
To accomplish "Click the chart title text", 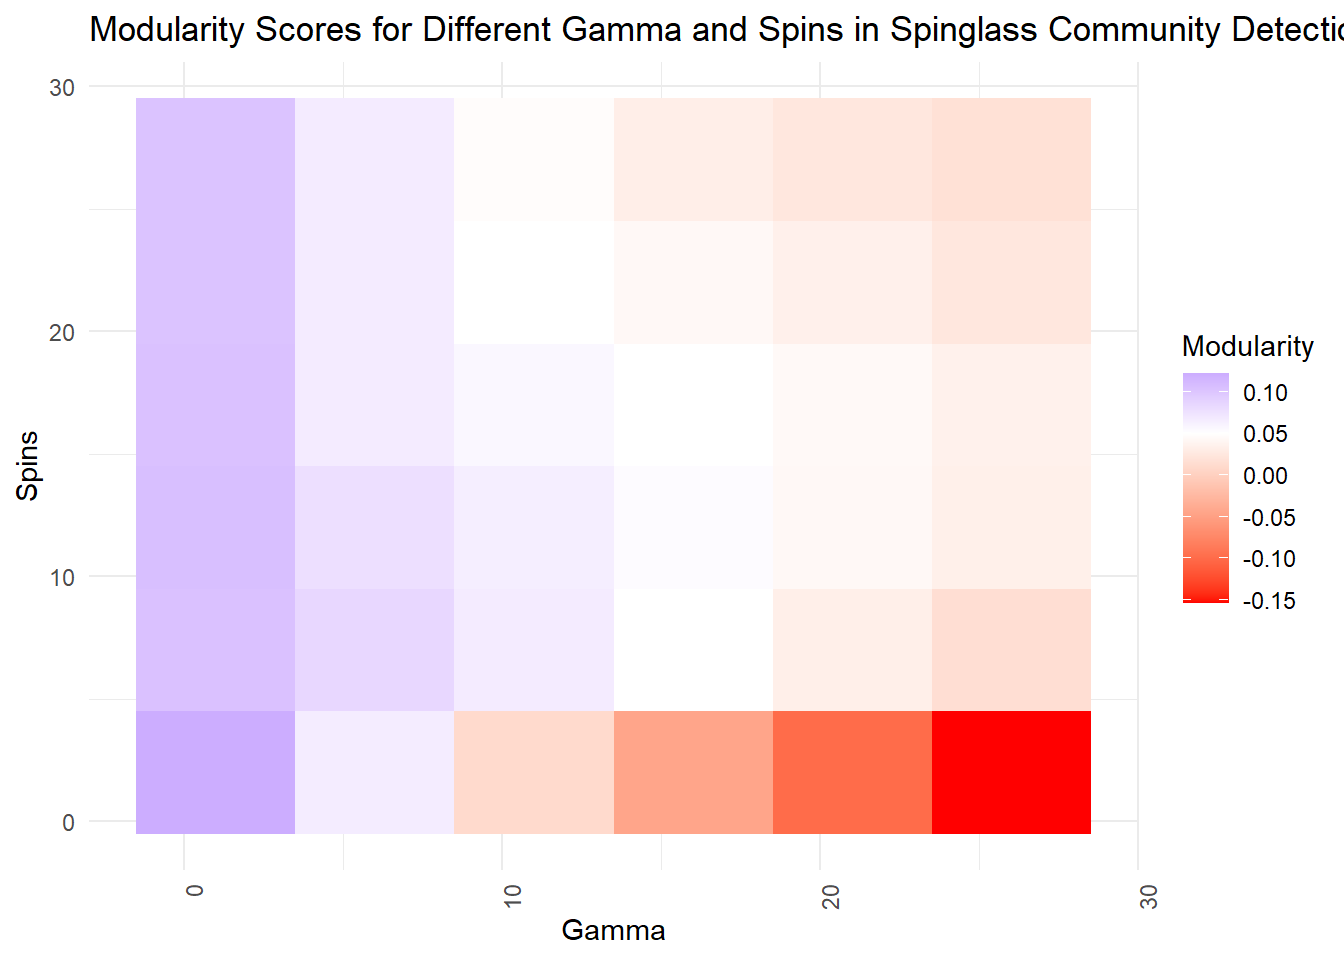I will (x=715, y=30).
